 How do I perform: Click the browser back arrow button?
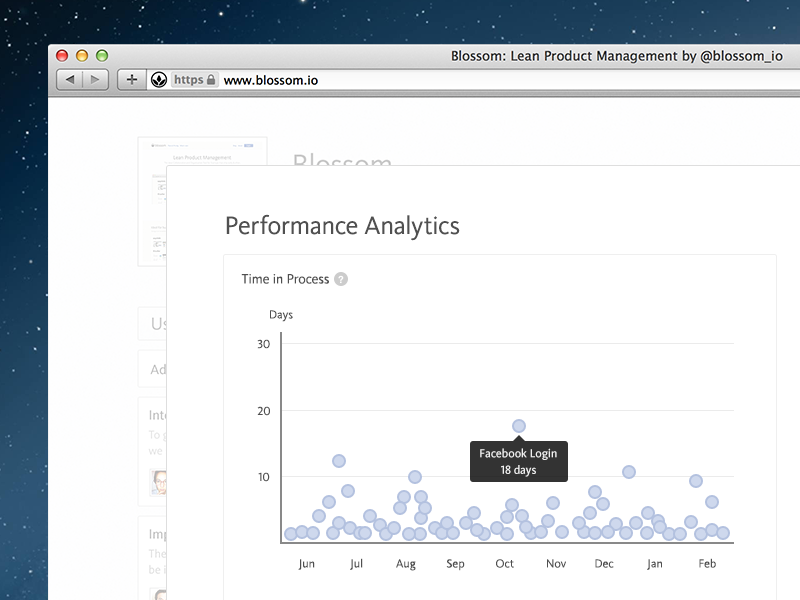70,80
